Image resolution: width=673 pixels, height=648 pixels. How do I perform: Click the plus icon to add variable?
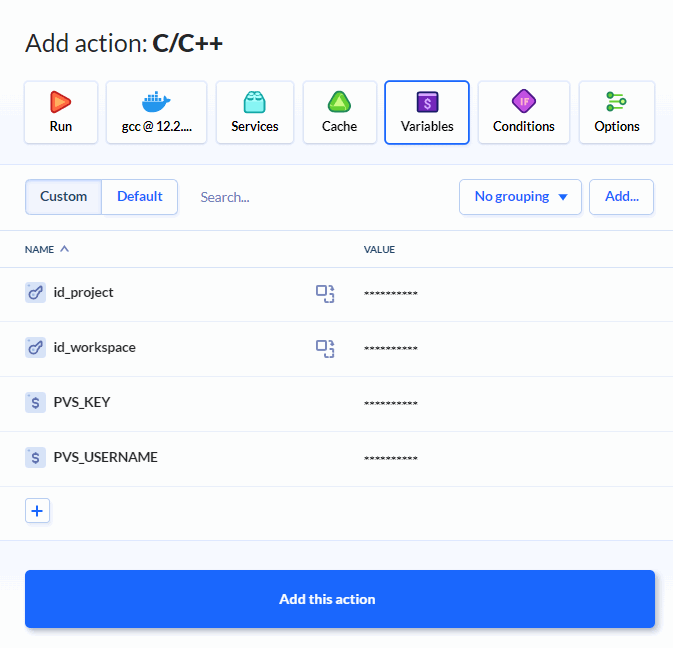click(37, 511)
